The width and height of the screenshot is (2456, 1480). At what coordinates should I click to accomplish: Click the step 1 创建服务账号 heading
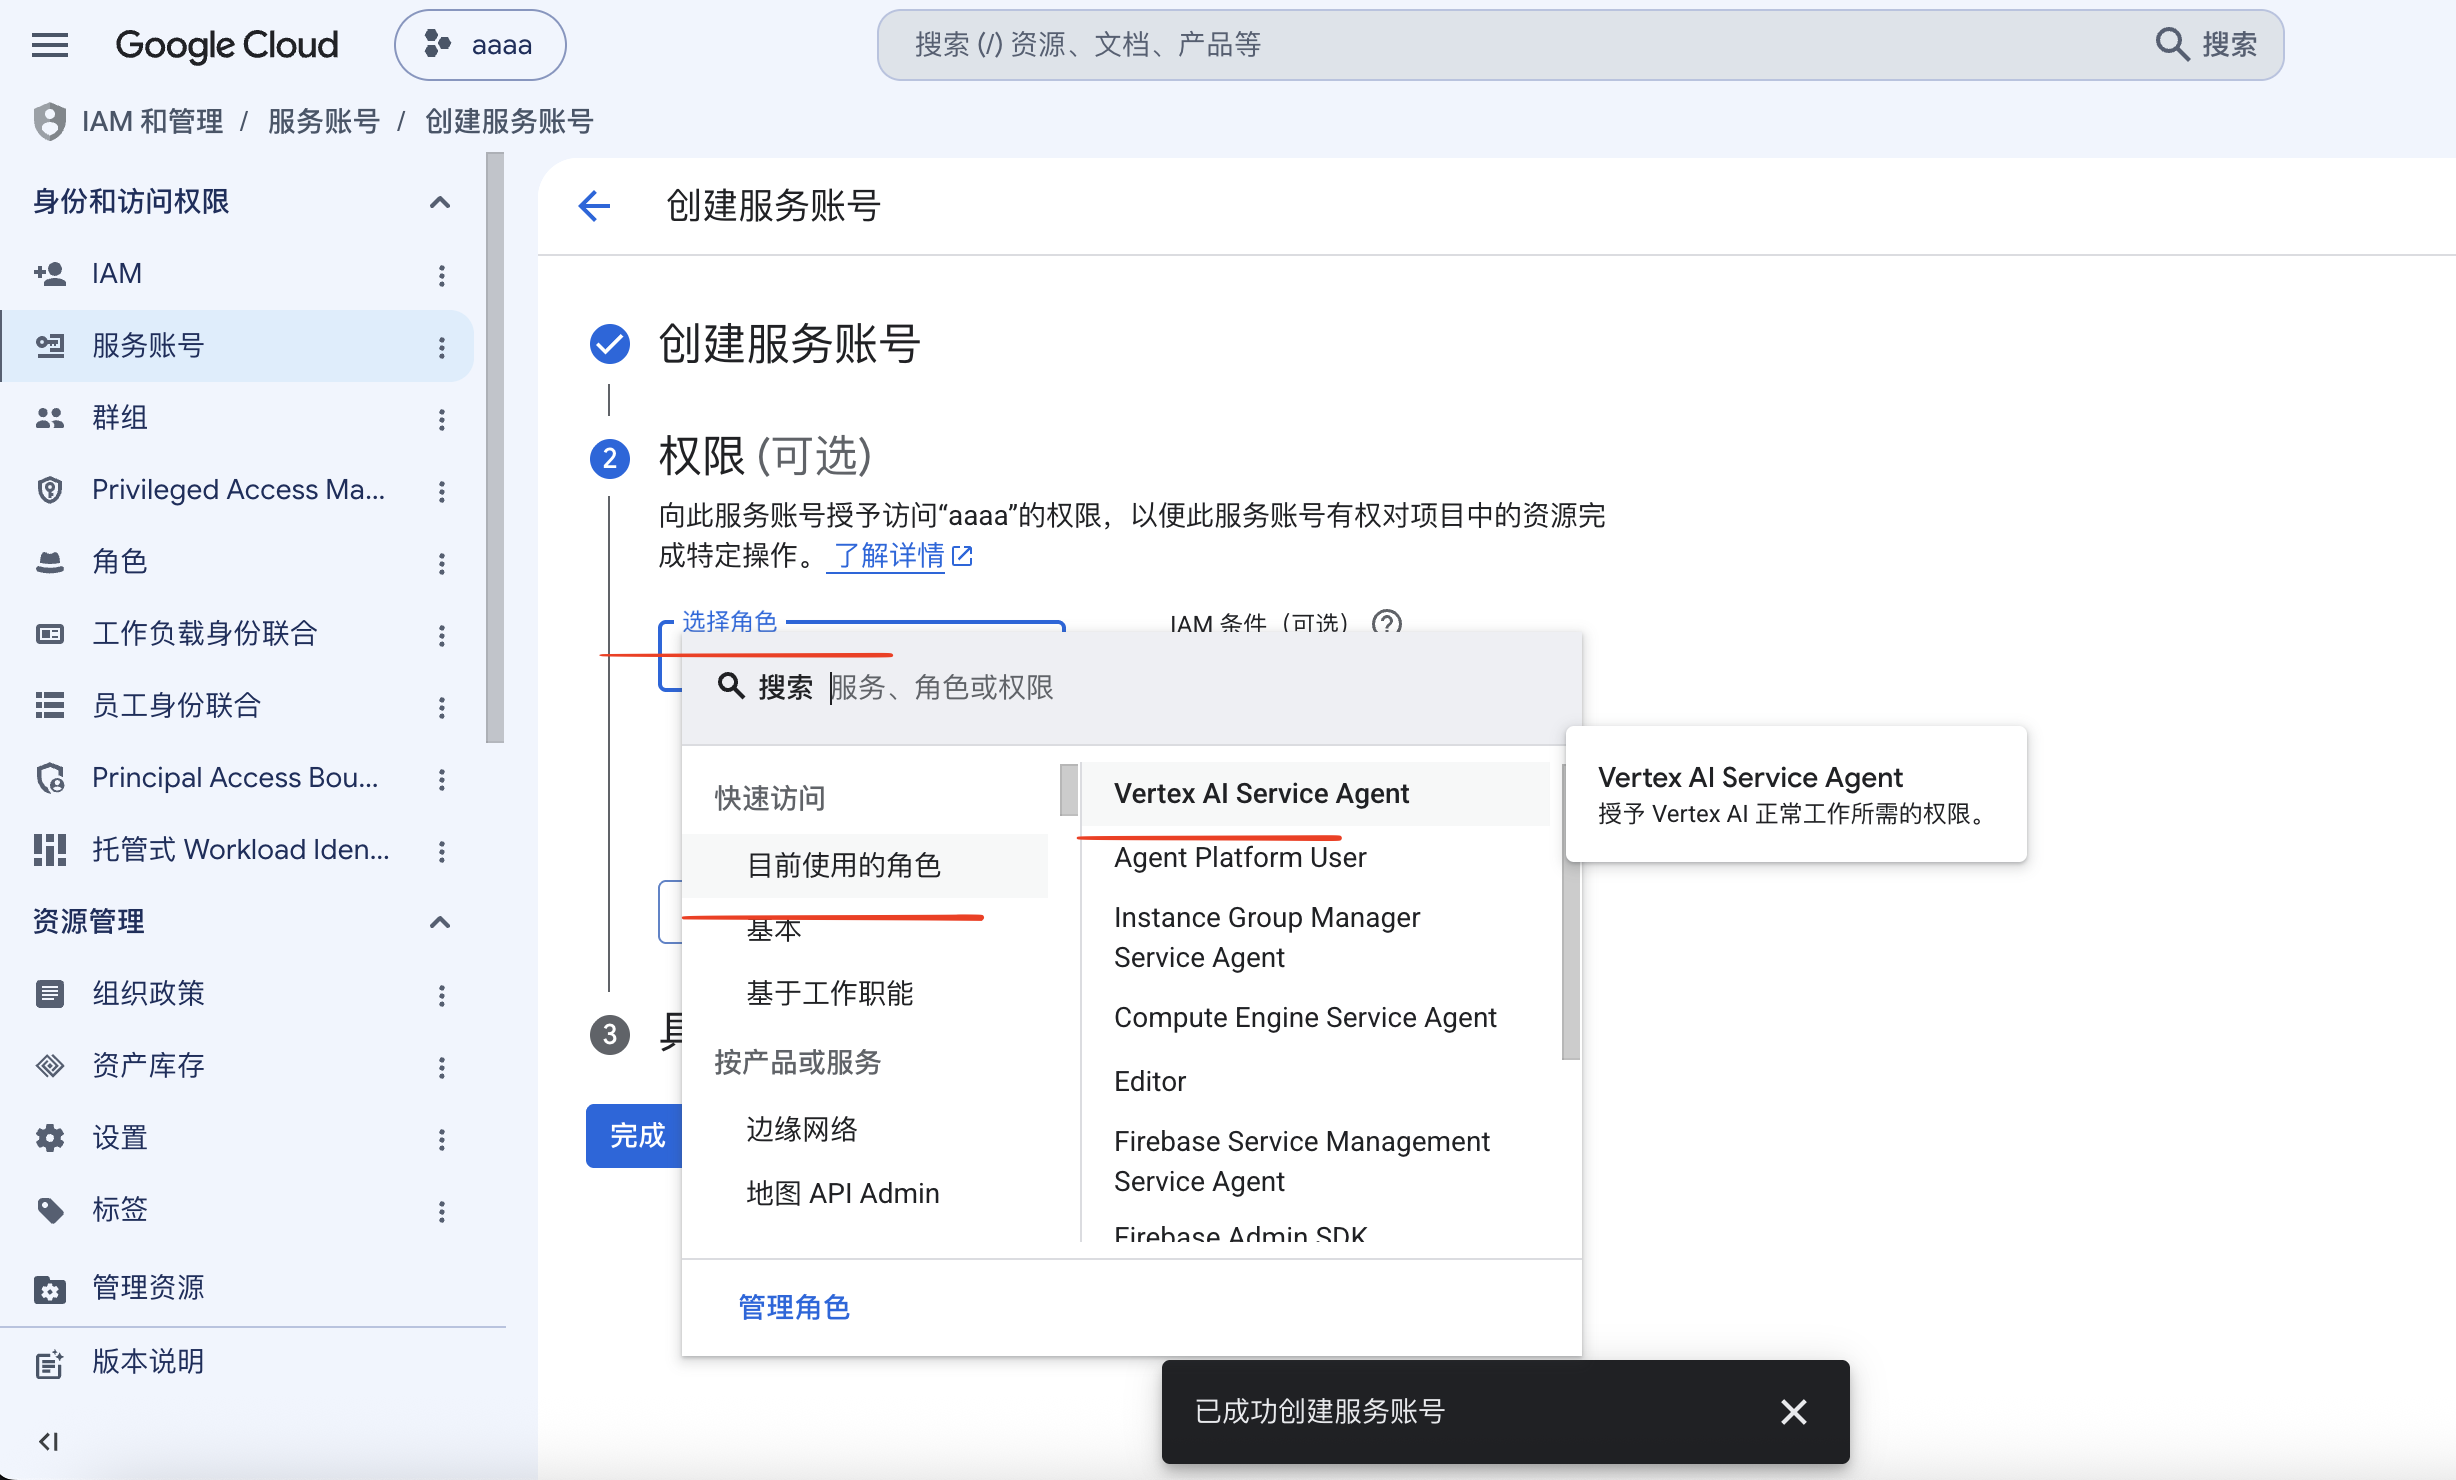tap(789, 344)
